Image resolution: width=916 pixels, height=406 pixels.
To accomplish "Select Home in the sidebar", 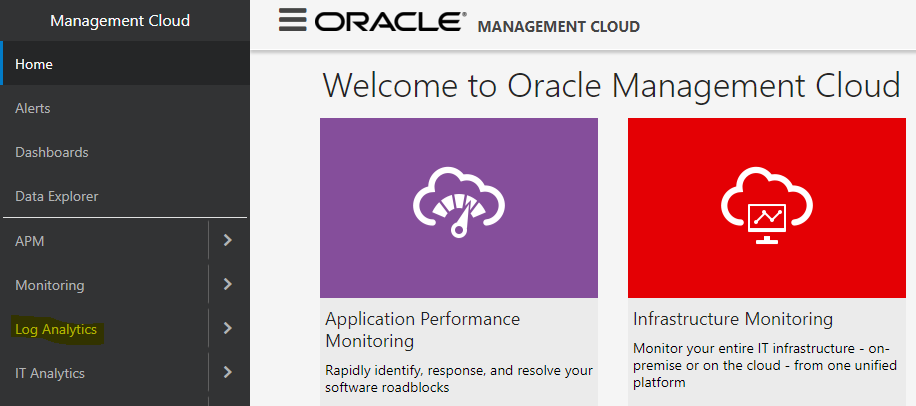I will coord(125,63).
